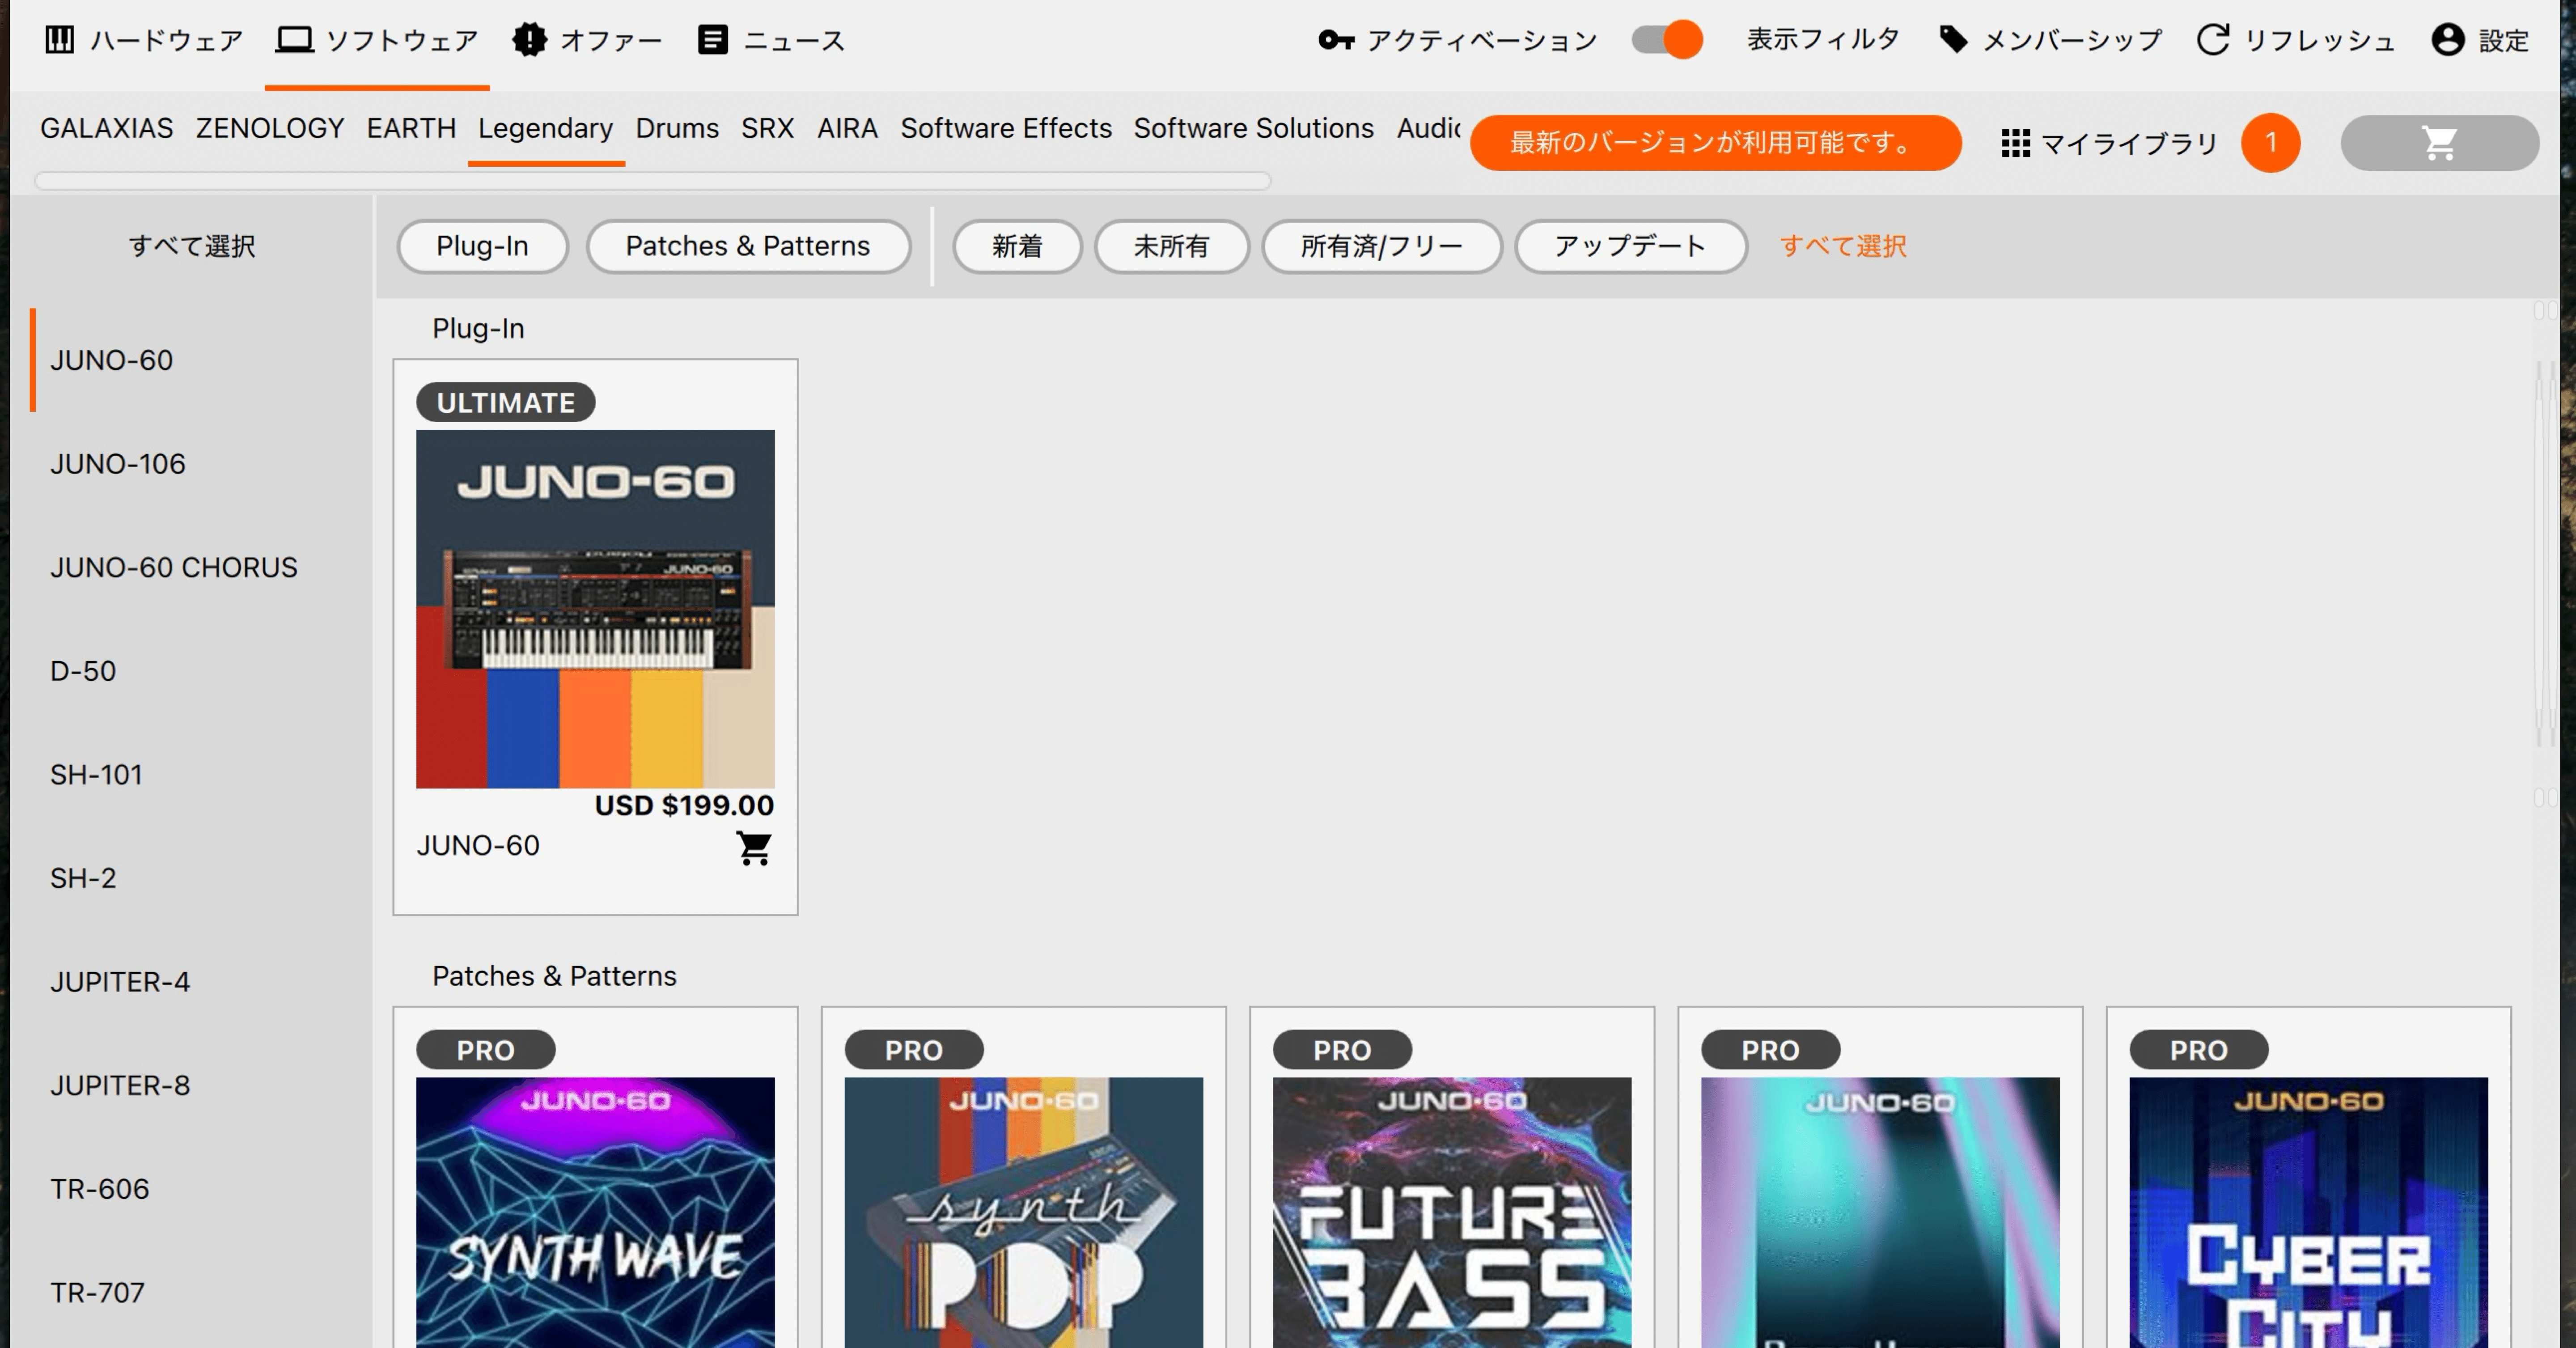Toggle the 新着 filter chip
This screenshot has height=1348, width=2576.
click(1017, 246)
